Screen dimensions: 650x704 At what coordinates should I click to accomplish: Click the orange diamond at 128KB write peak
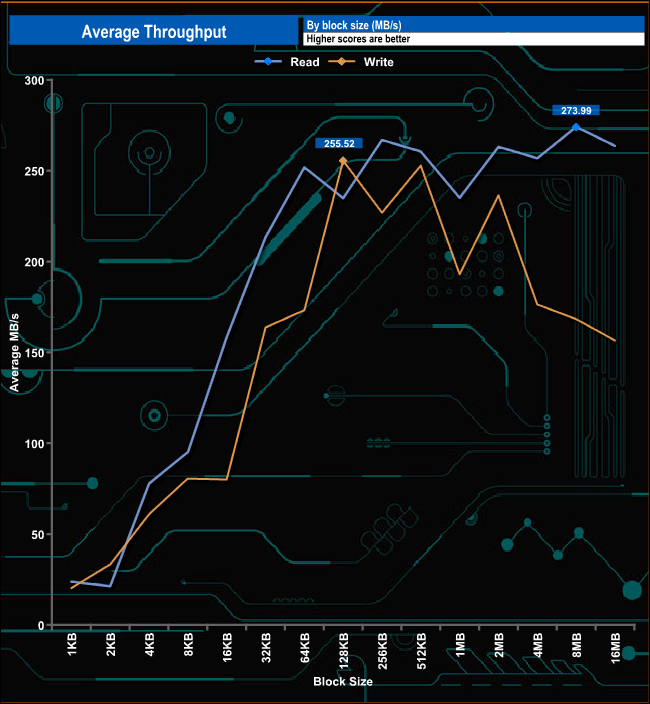(343, 160)
